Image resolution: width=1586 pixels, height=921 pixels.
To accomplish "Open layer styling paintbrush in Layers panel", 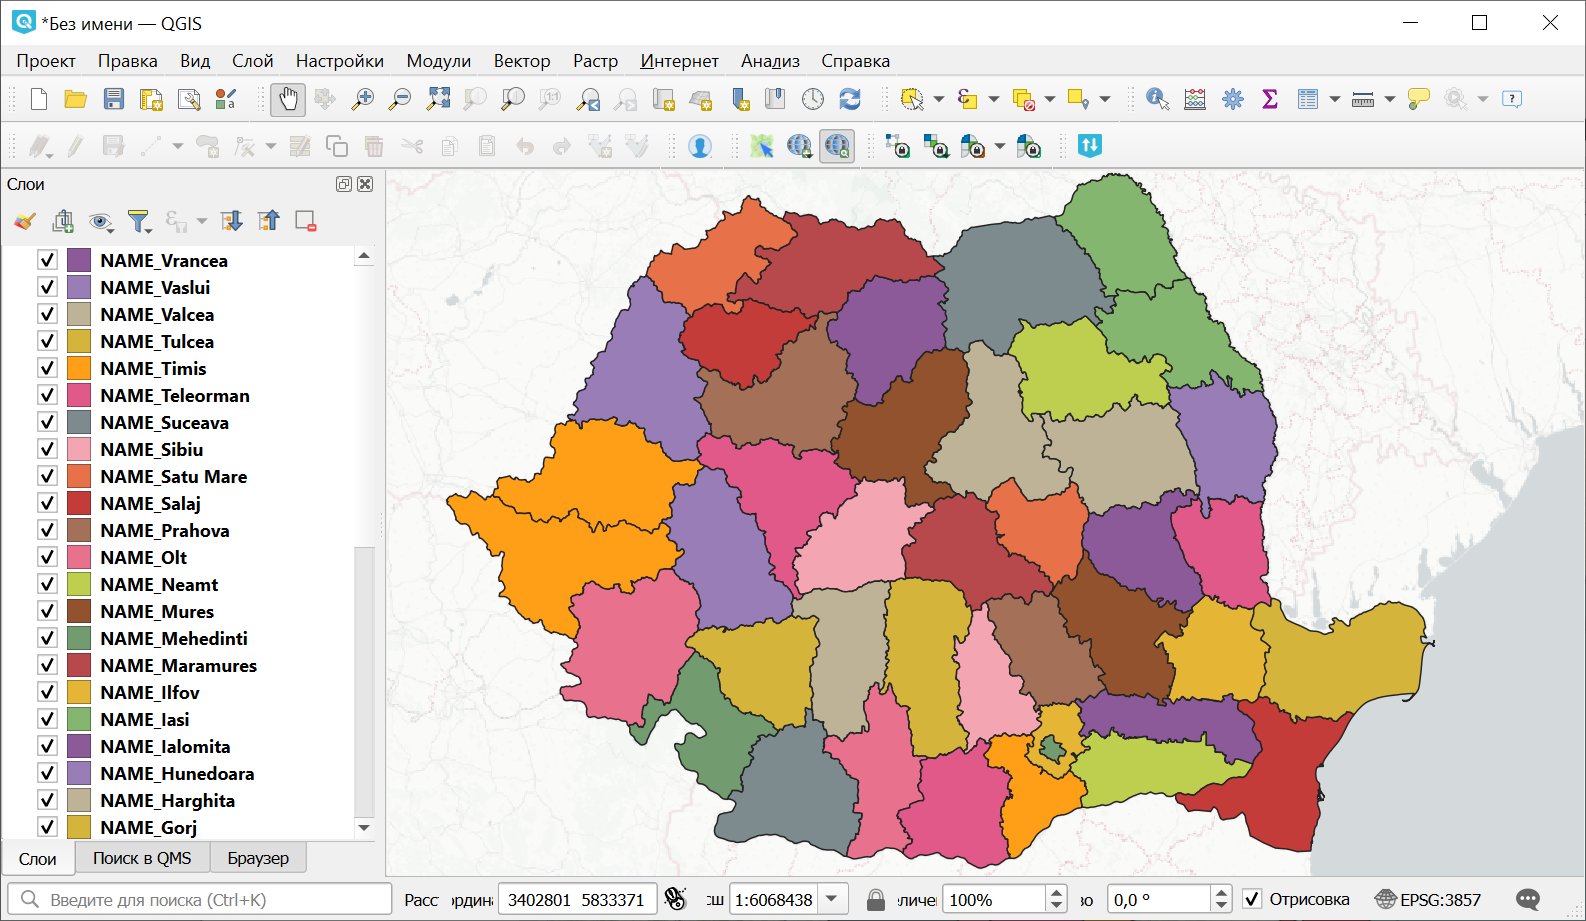I will [x=25, y=221].
